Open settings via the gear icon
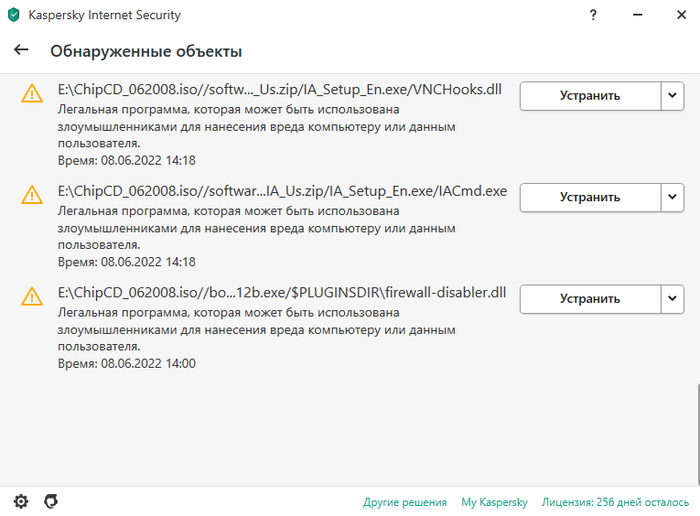Image resolution: width=700 pixels, height=516 pixels. tap(21, 500)
